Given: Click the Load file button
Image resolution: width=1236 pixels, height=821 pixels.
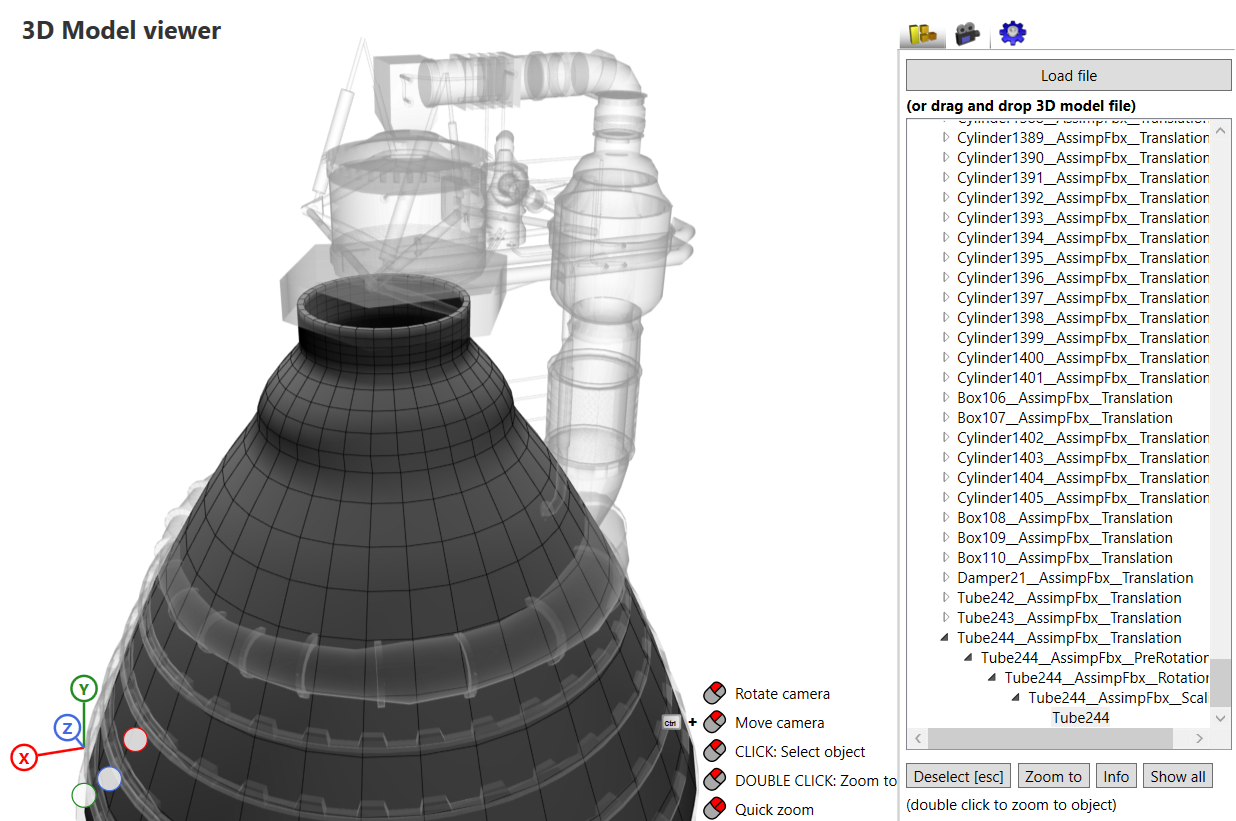Looking at the screenshot, I should click(1069, 75).
